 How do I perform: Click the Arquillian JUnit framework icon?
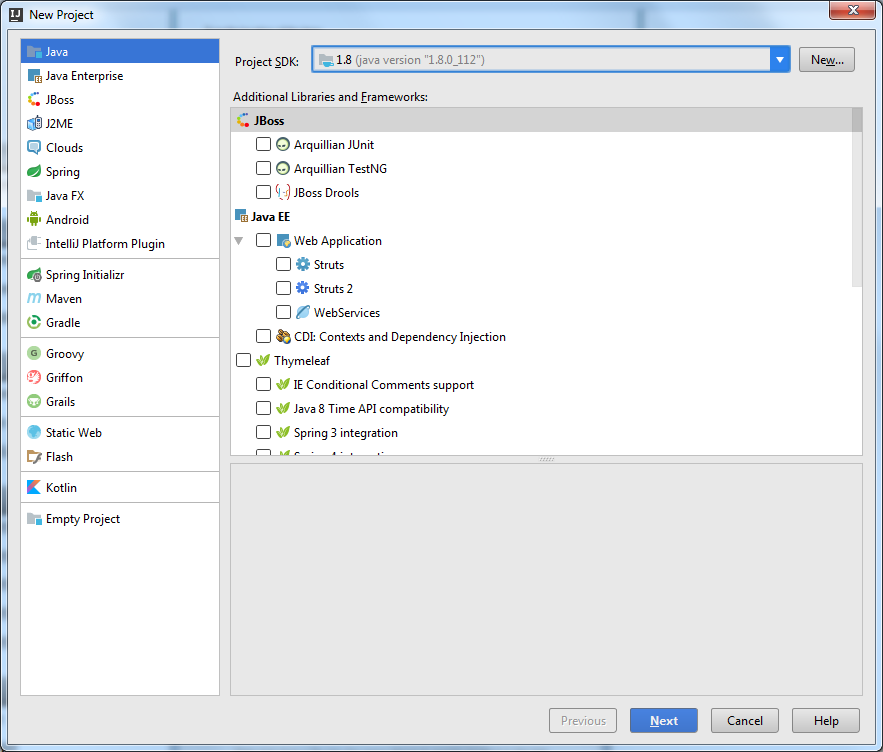click(x=283, y=145)
